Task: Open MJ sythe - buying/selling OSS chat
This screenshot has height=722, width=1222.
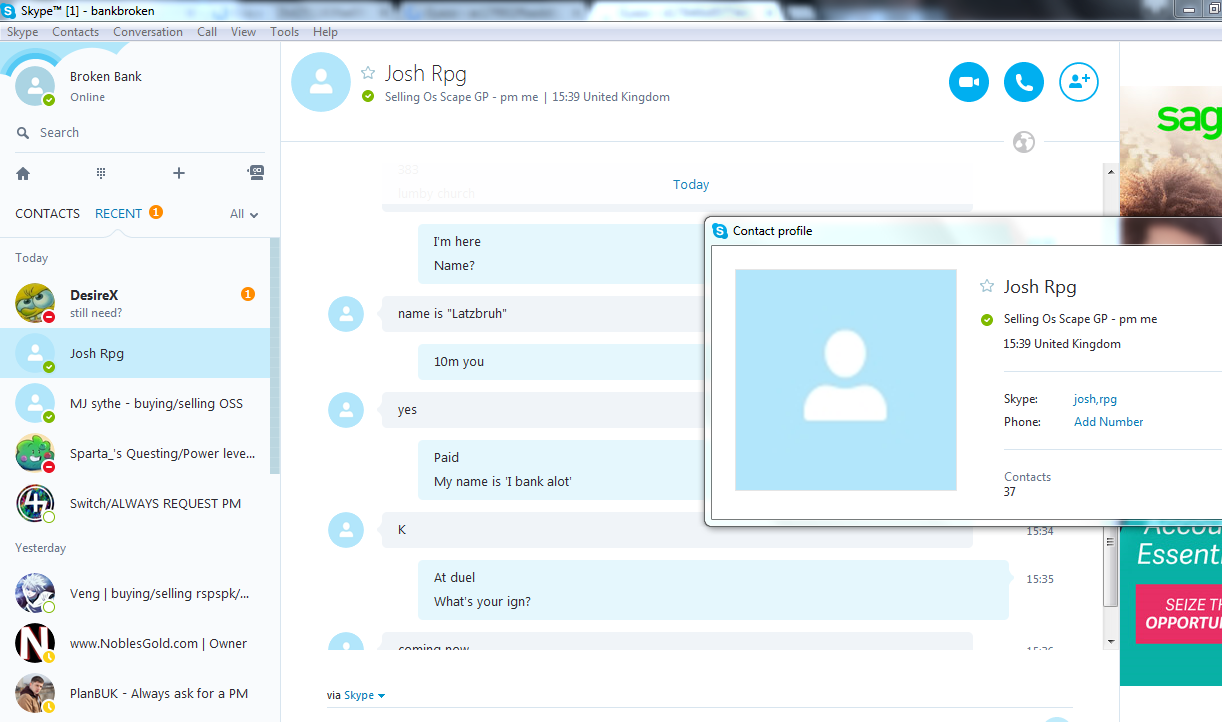Action: [135, 403]
